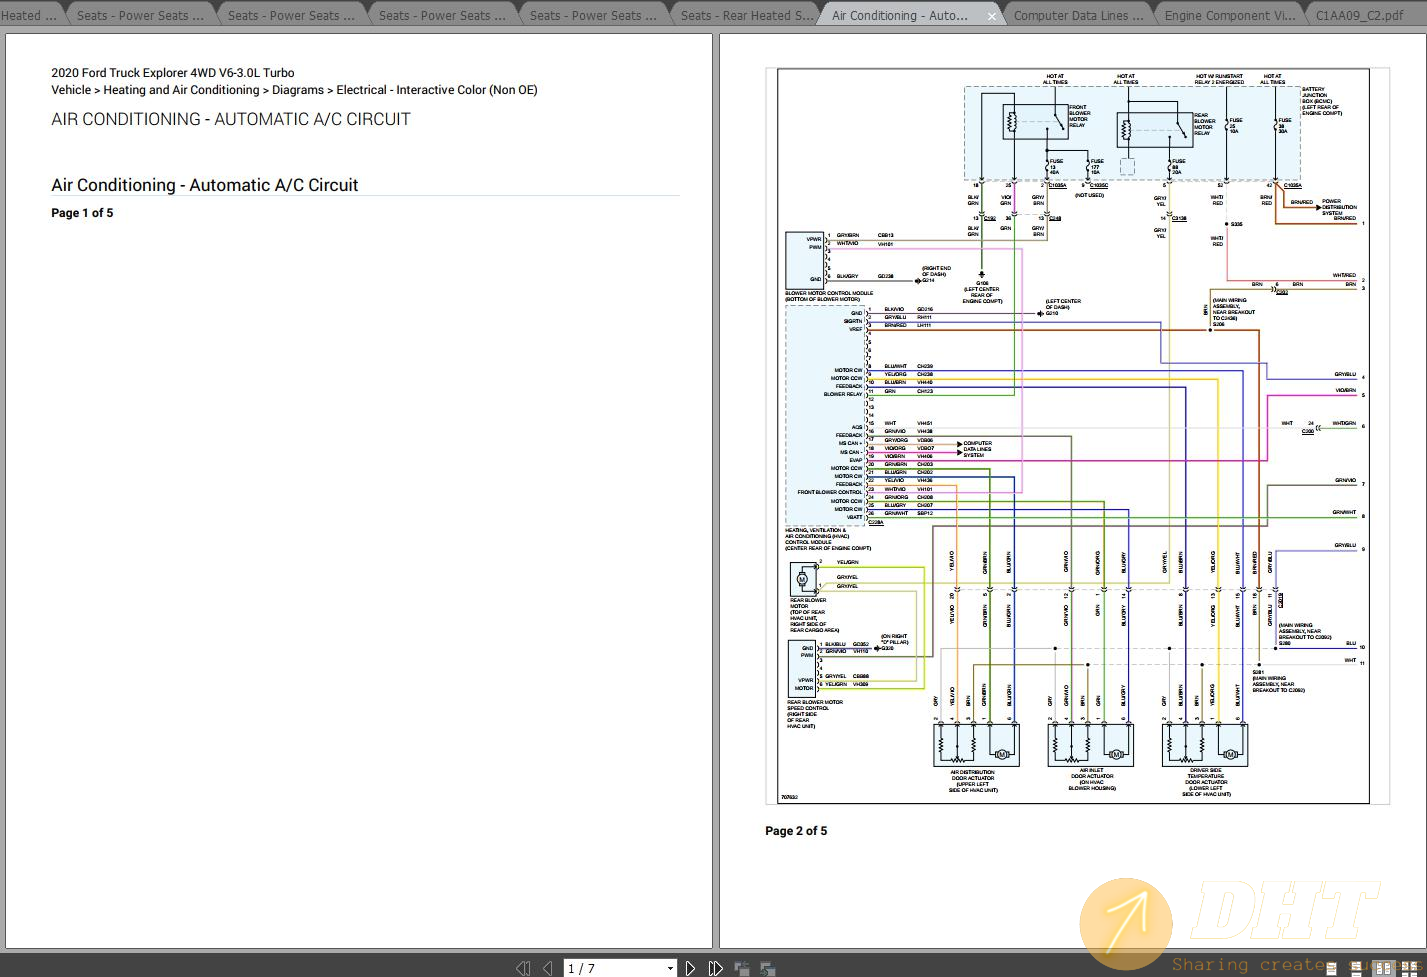This screenshot has height=977, width=1427.
Task: Switch to the C1AA09_C2.pdf tab
Action: pyautogui.click(x=1359, y=15)
